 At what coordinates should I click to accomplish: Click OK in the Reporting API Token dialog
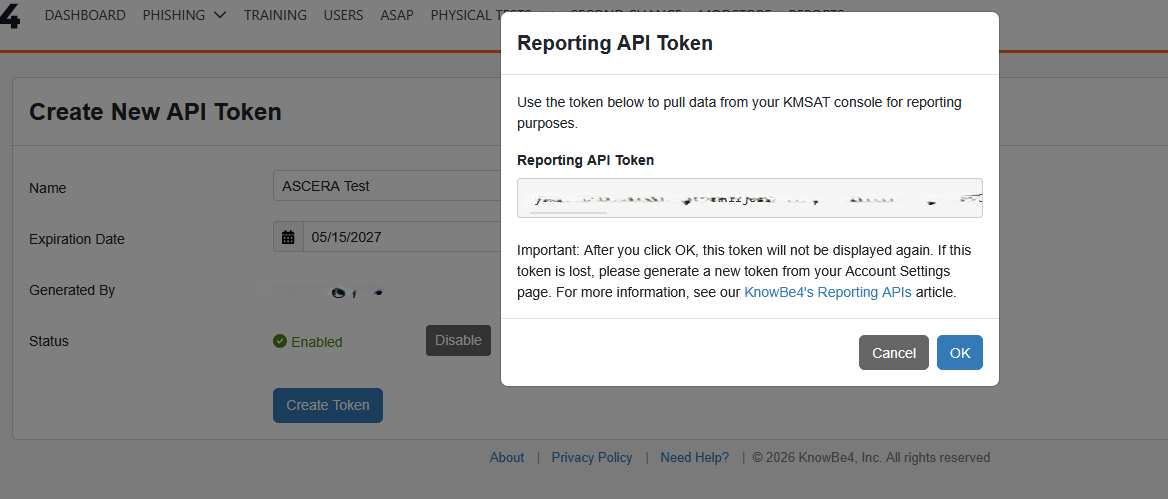pos(959,352)
